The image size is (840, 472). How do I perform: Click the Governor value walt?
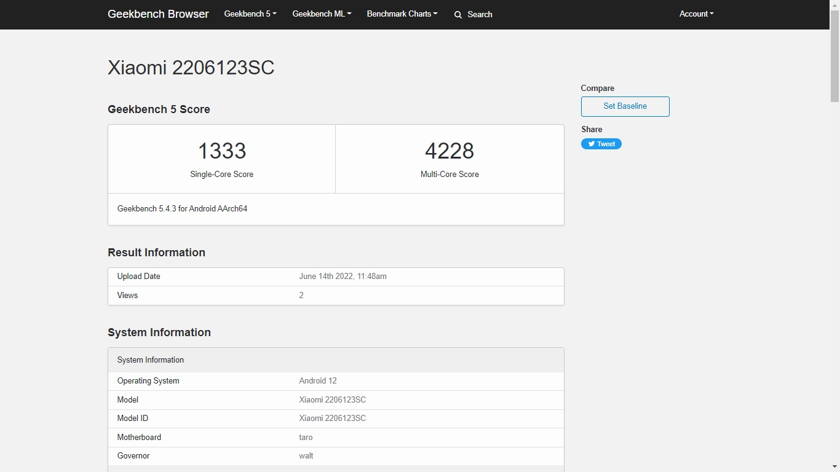(x=306, y=455)
